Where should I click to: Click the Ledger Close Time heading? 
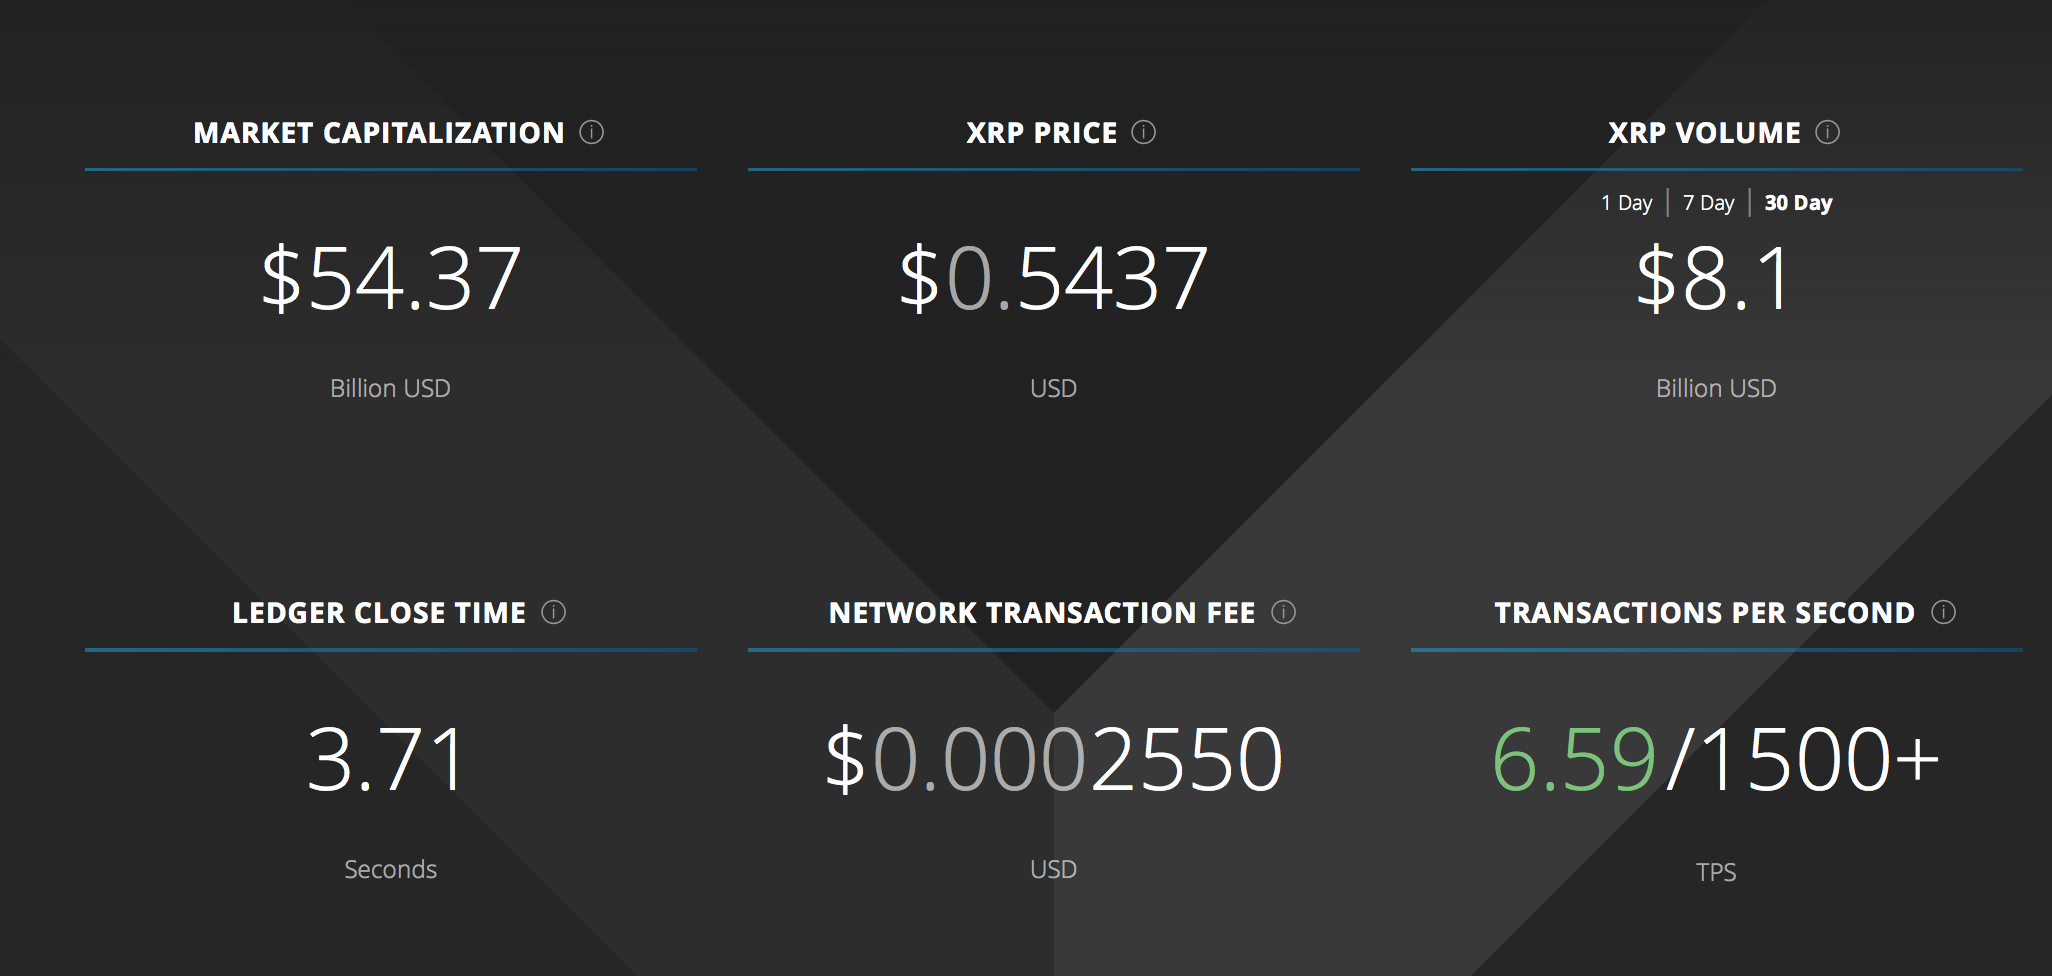(x=379, y=613)
